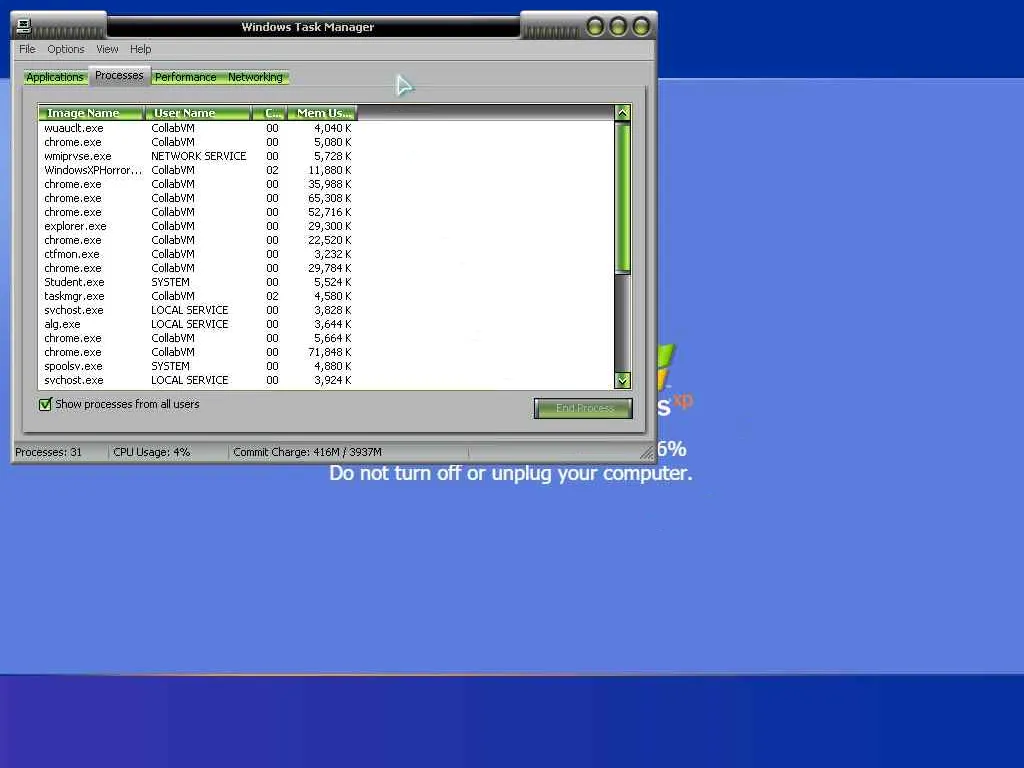Click the first round button in title bar
Image resolution: width=1024 pixels, height=768 pixels.
[595, 27]
